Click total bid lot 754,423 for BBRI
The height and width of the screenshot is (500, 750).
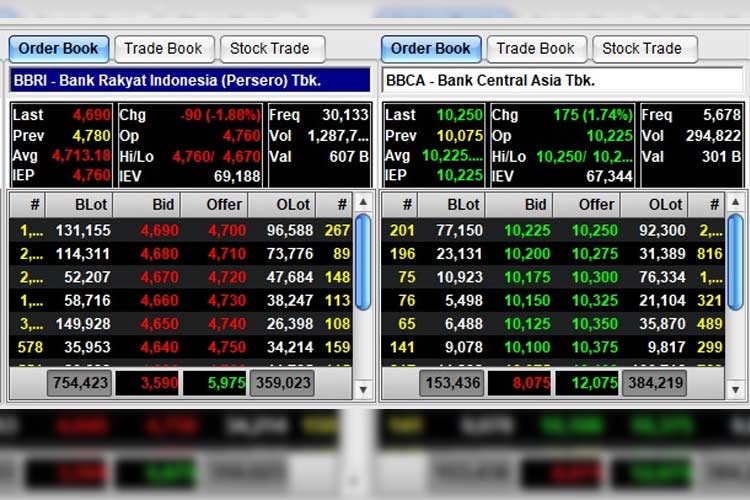(x=79, y=383)
